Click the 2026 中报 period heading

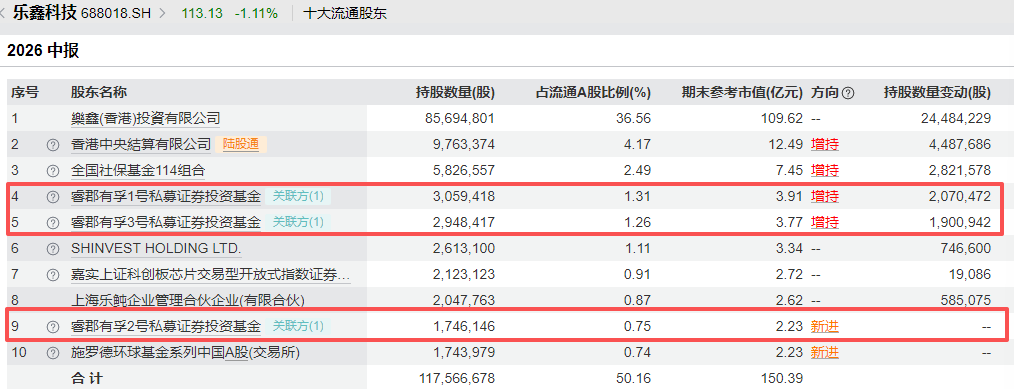43,51
